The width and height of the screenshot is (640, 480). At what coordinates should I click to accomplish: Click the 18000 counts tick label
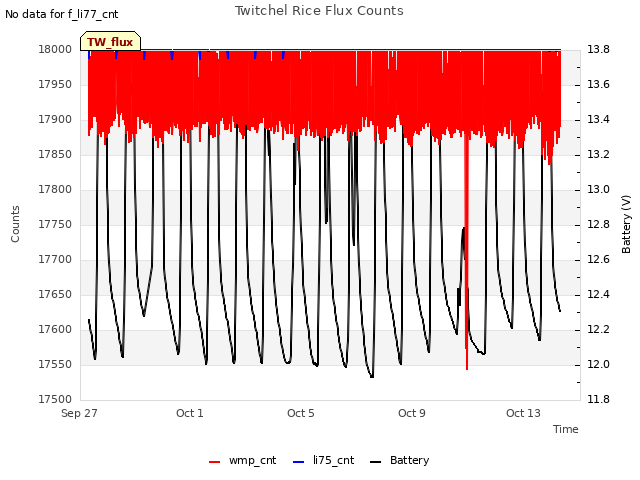click(55, 49)
